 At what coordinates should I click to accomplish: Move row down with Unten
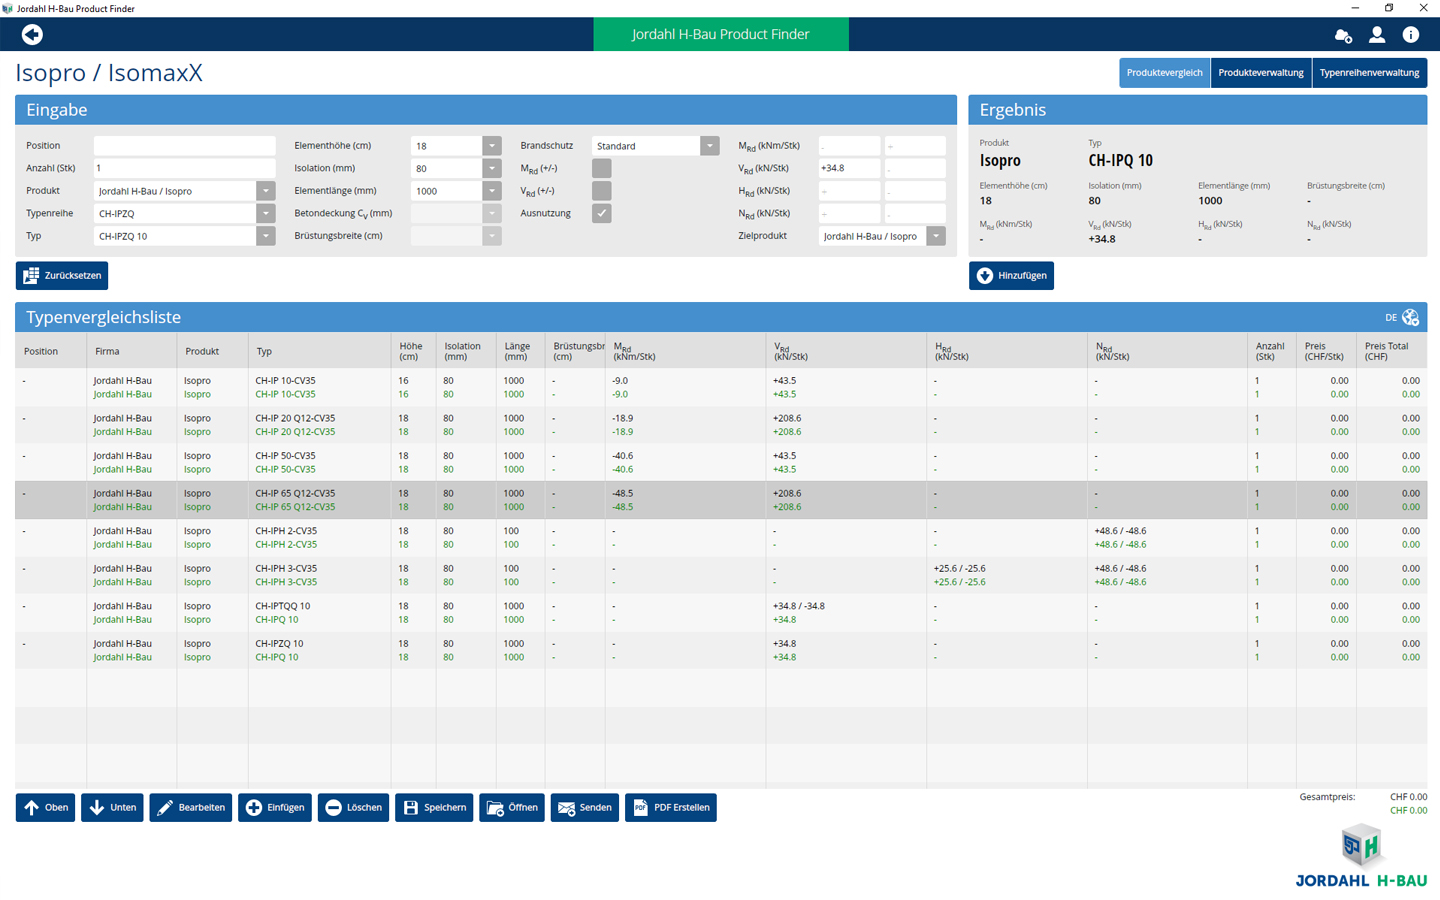coord(112,807)
